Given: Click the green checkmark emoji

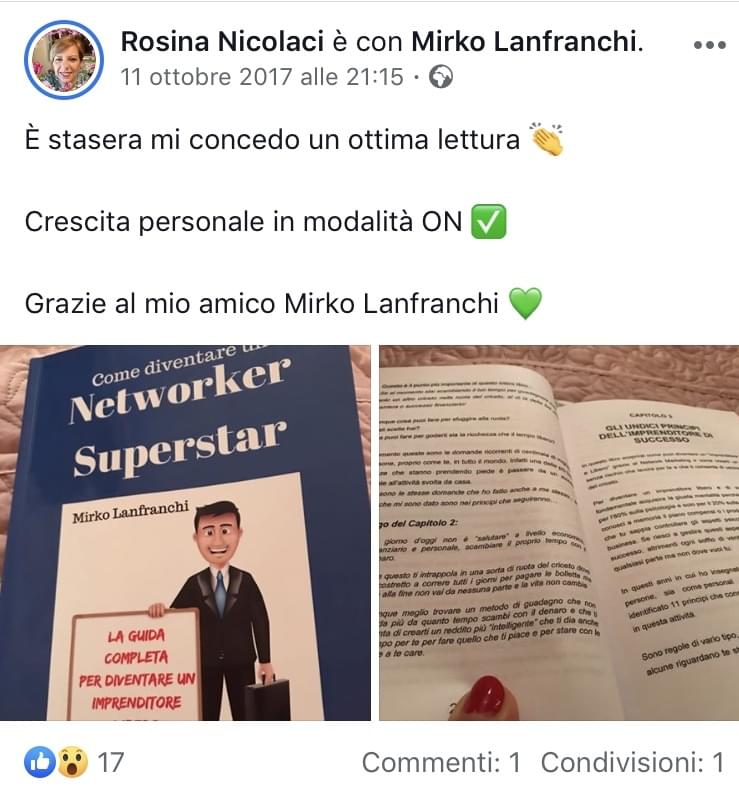Looking at the screenshot, I should [488, 221].
